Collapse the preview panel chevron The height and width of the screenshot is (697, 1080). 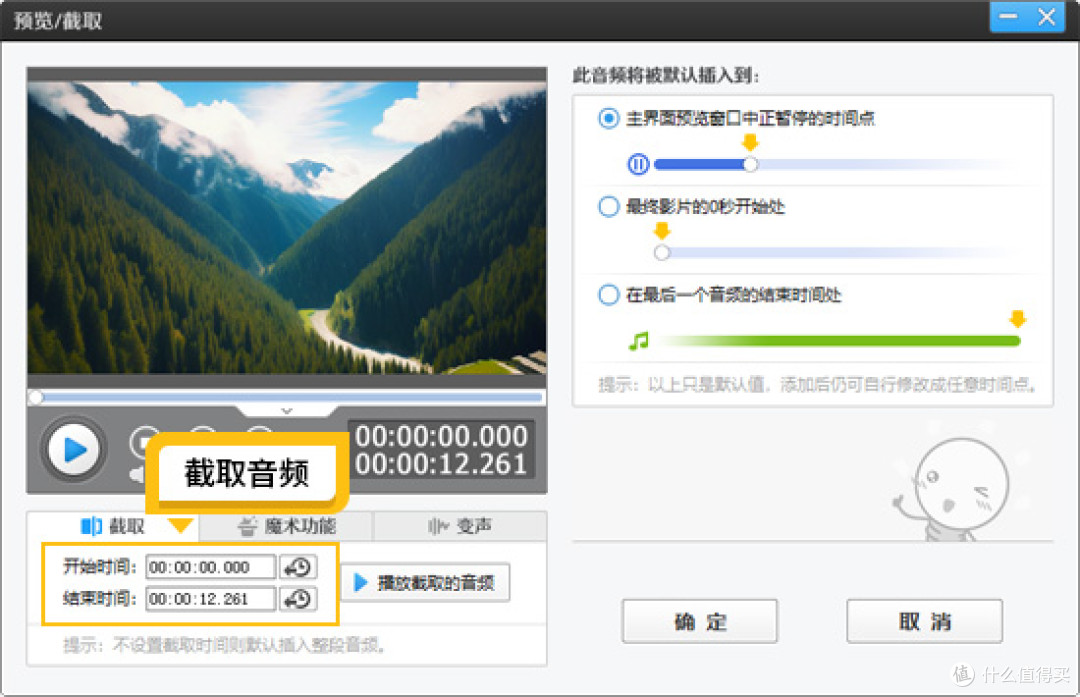(x=287, y=411)
